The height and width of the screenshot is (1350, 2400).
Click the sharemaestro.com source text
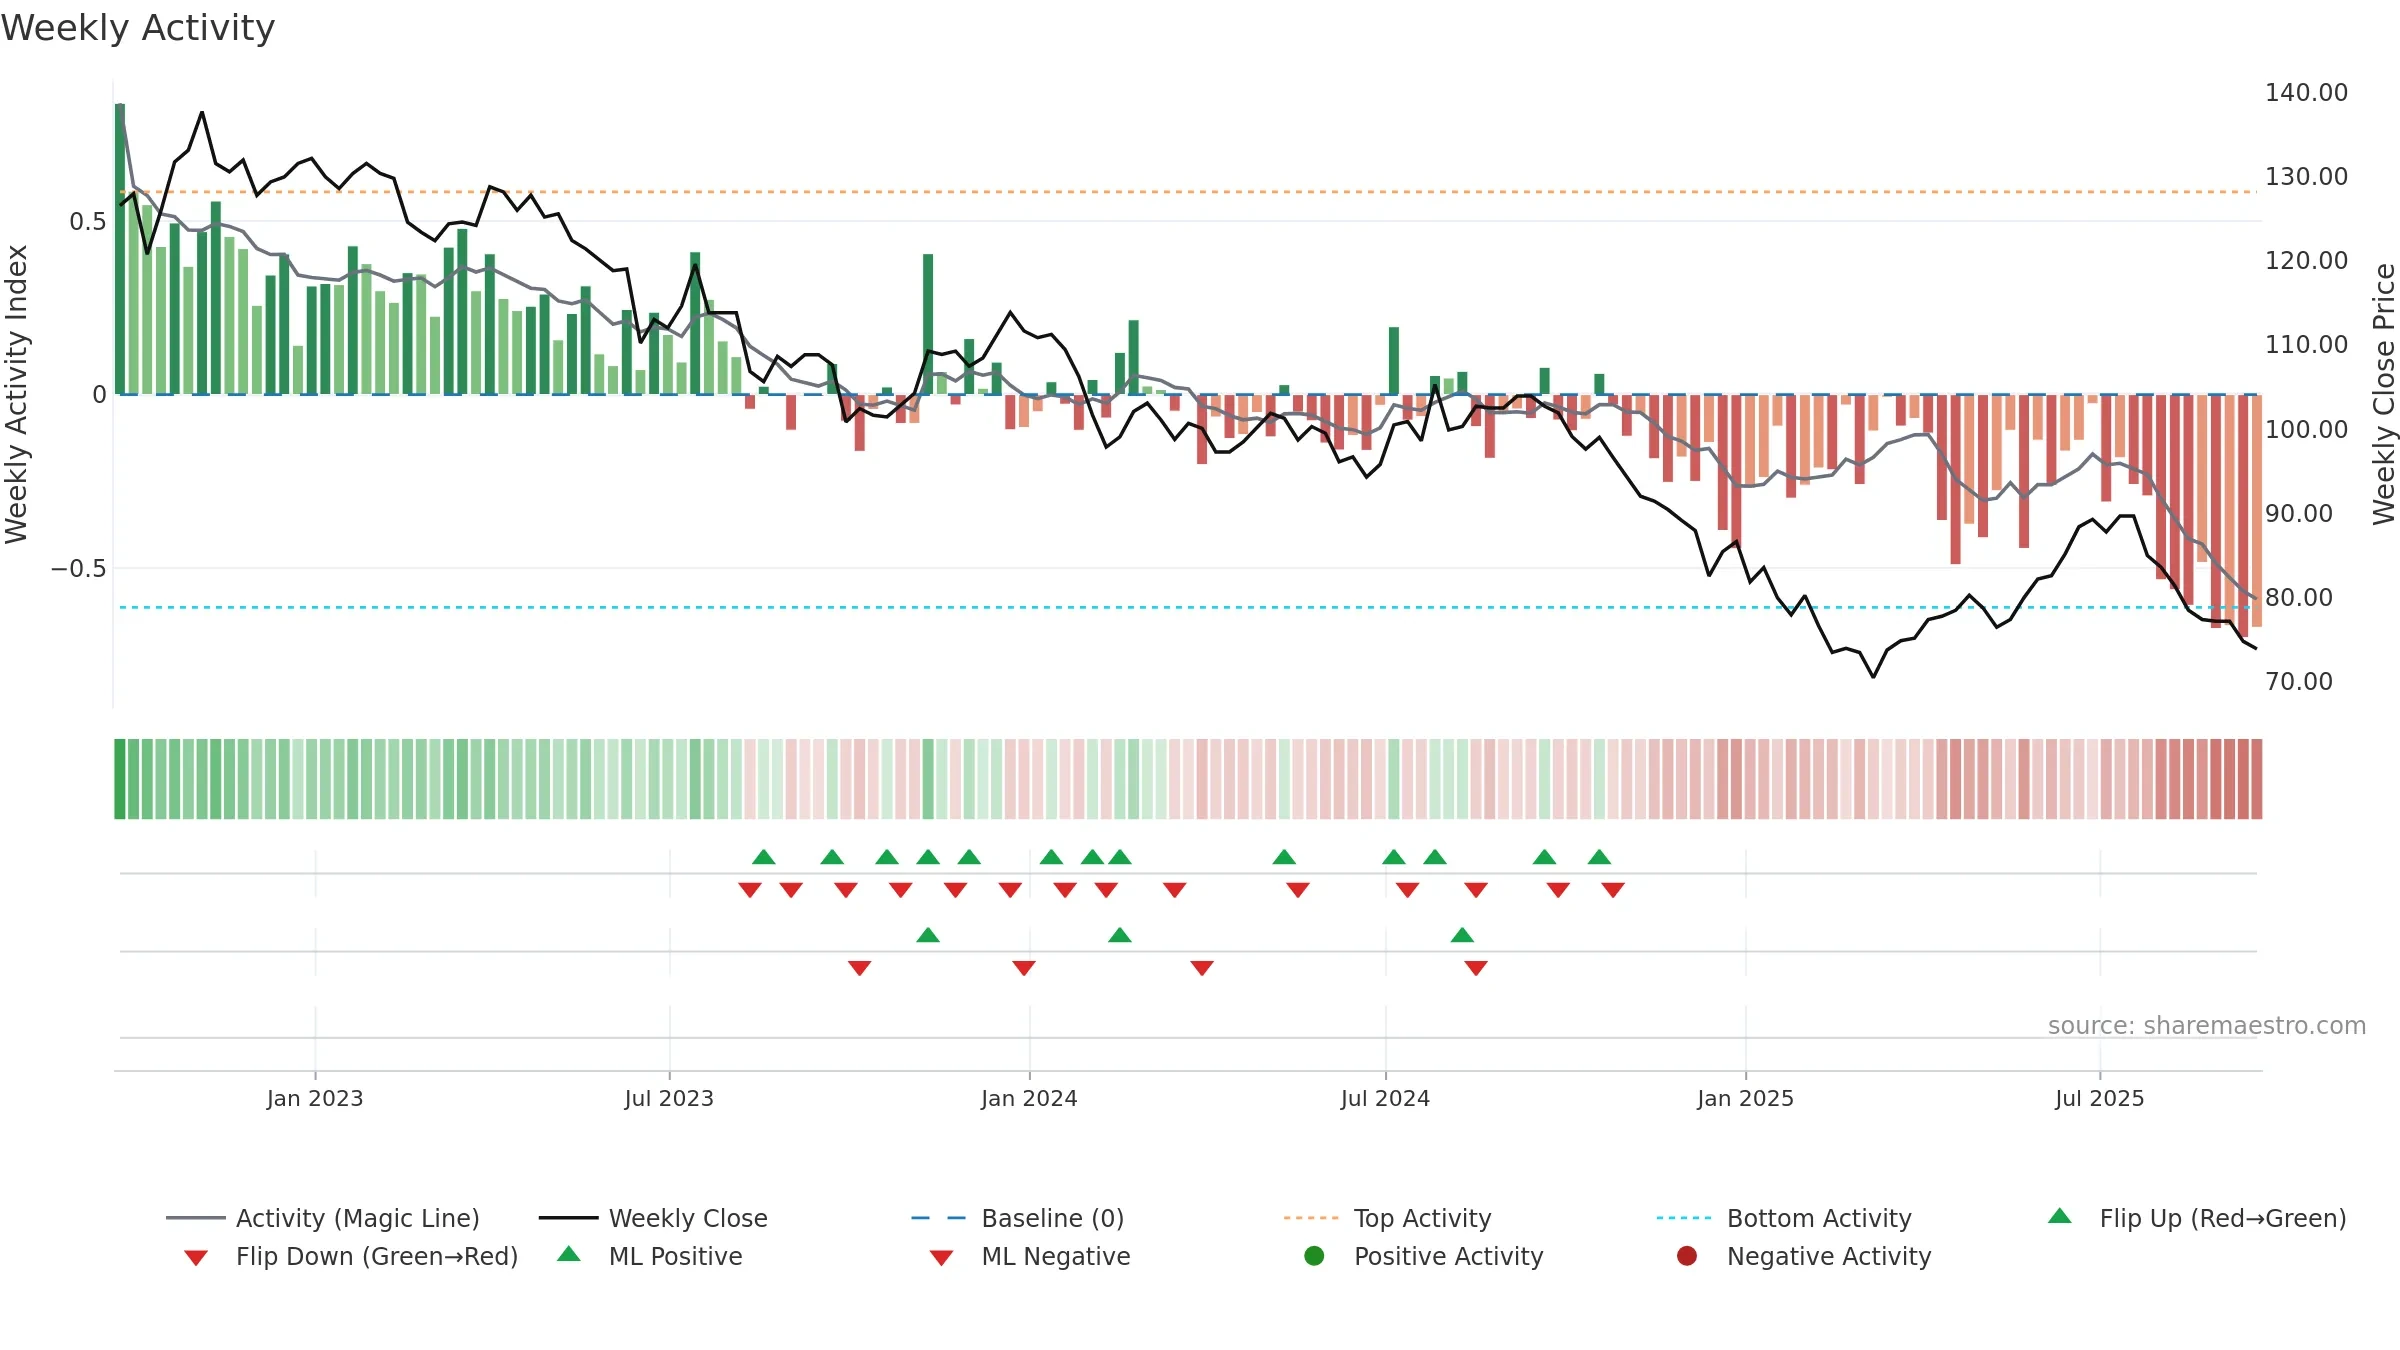(2206, 1026)
